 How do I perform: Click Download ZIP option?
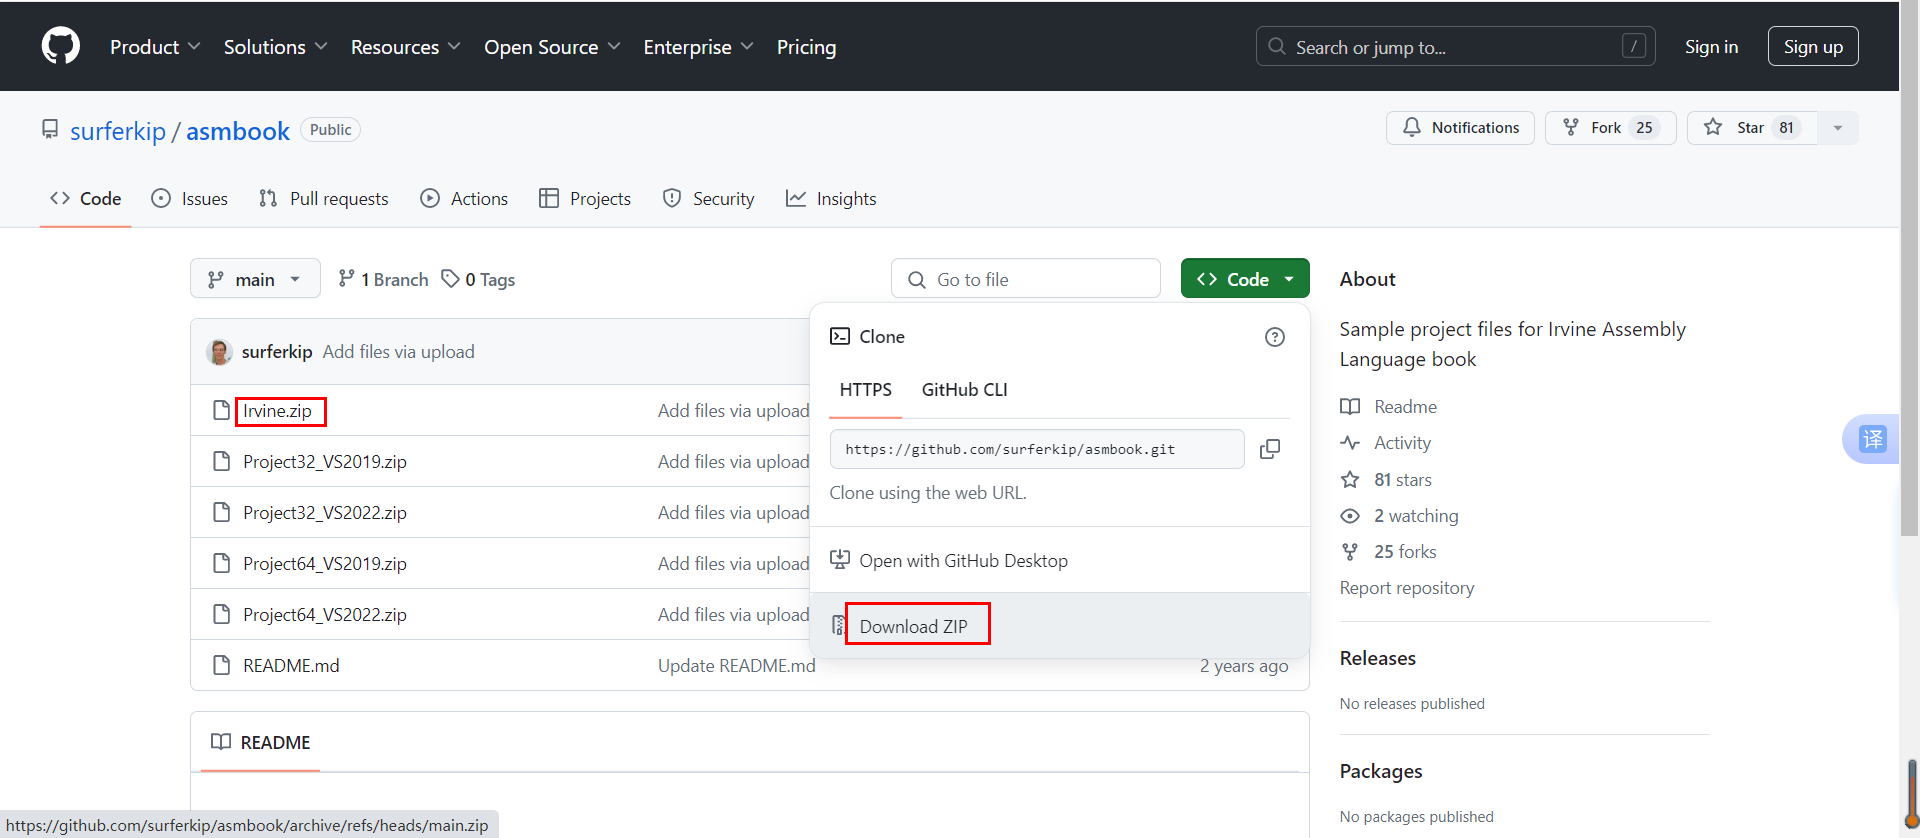click(x=913, y=626)
